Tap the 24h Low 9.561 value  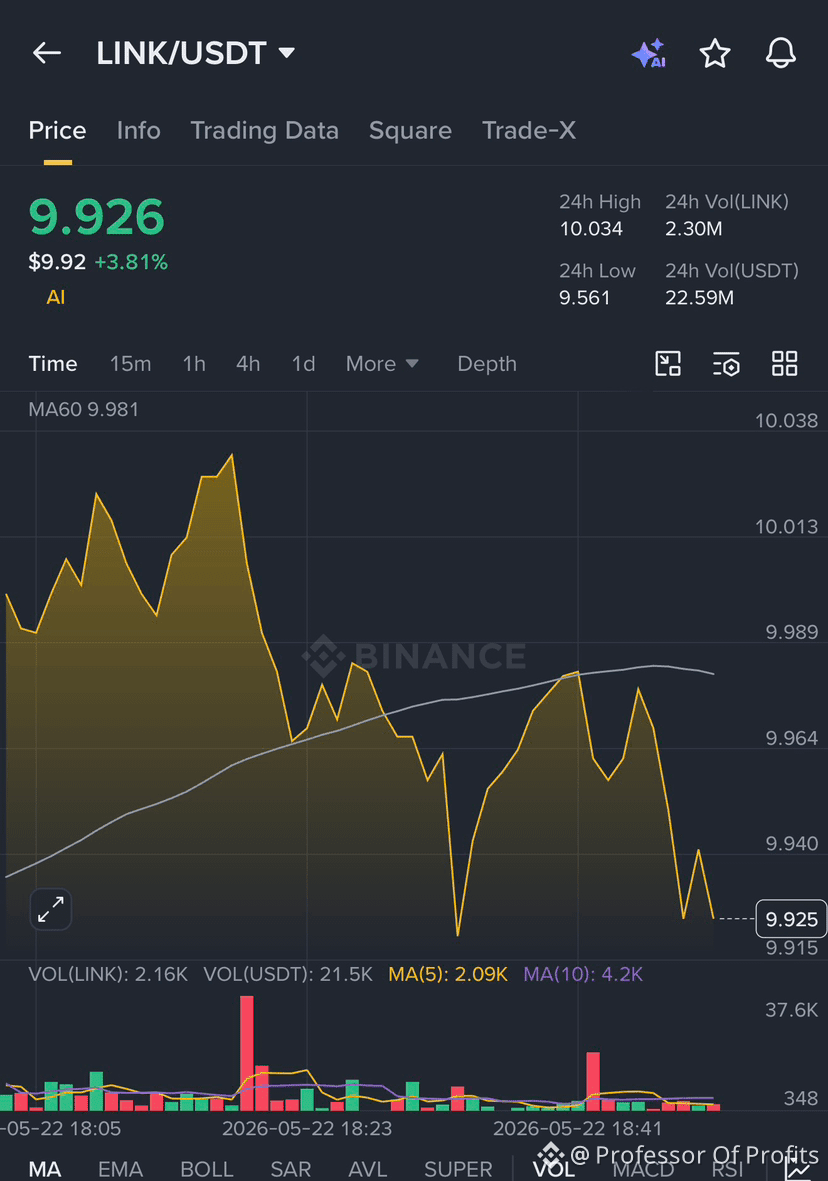click(x=585, y=298)
